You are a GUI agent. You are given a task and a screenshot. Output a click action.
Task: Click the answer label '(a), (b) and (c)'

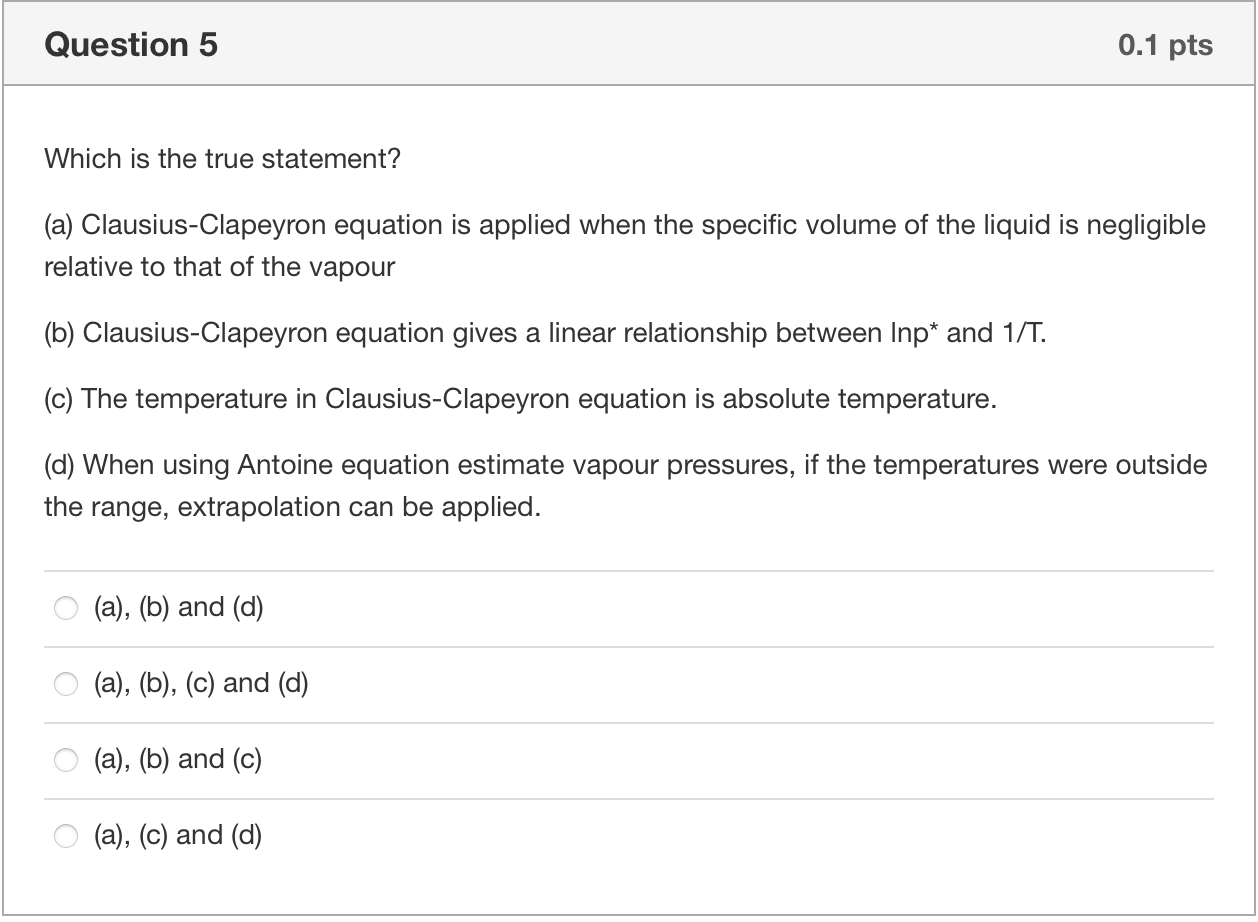178,759
